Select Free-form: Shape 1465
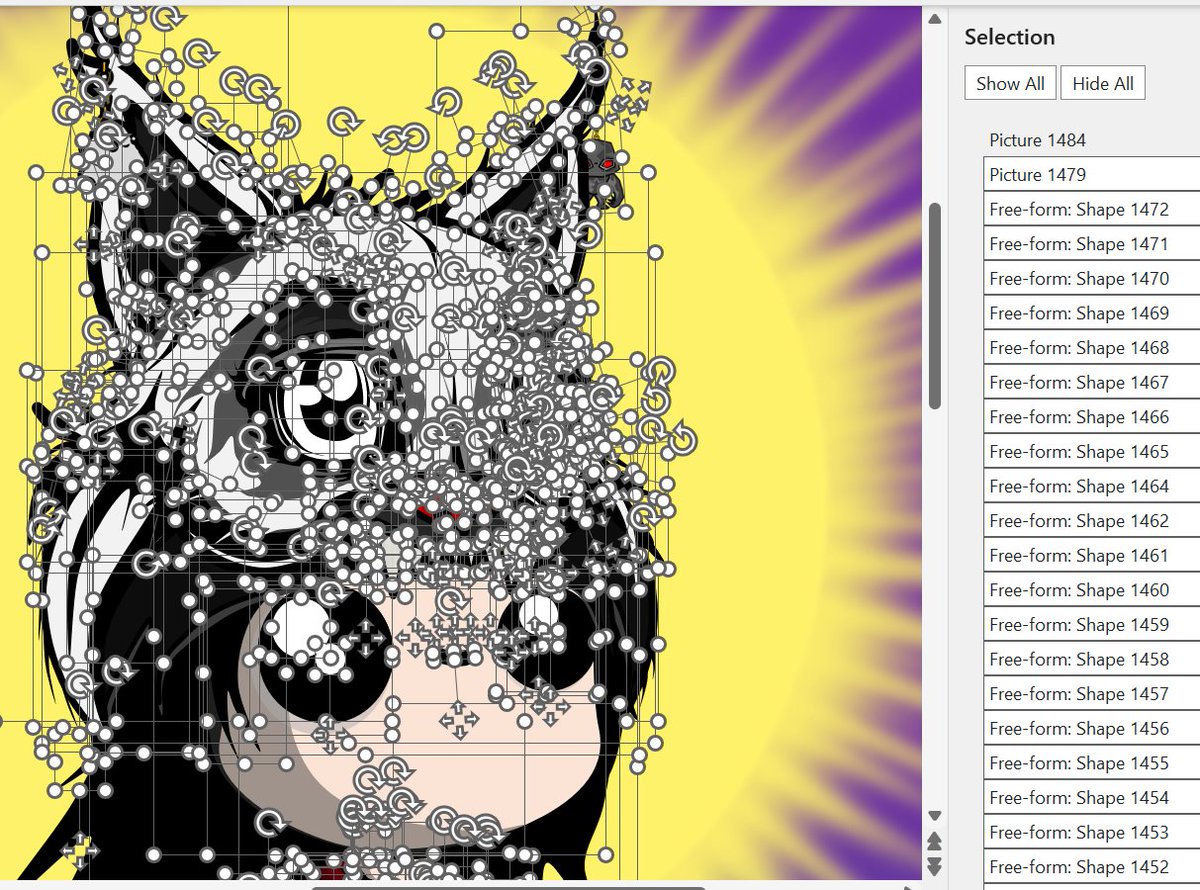Image resolution: width=1200 pixels, height=890 pixels. point(1092,452)
